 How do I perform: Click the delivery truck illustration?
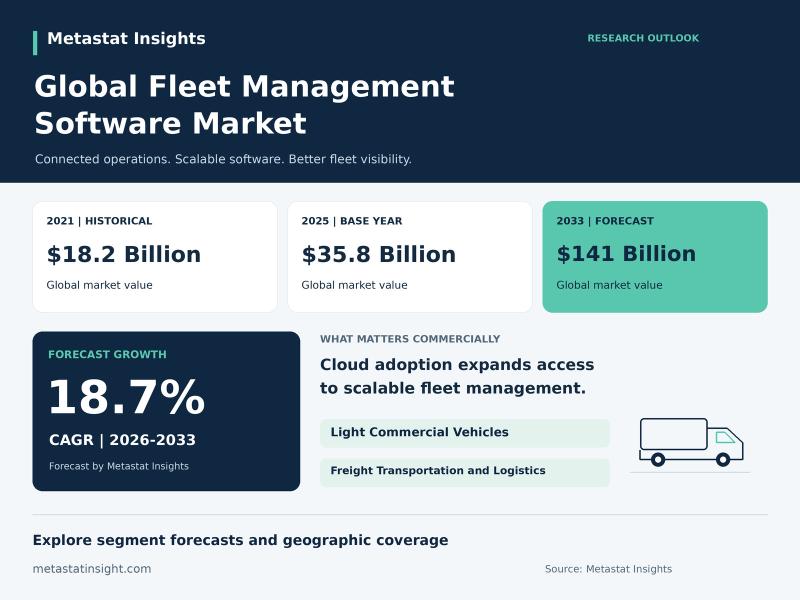point(691,443)
